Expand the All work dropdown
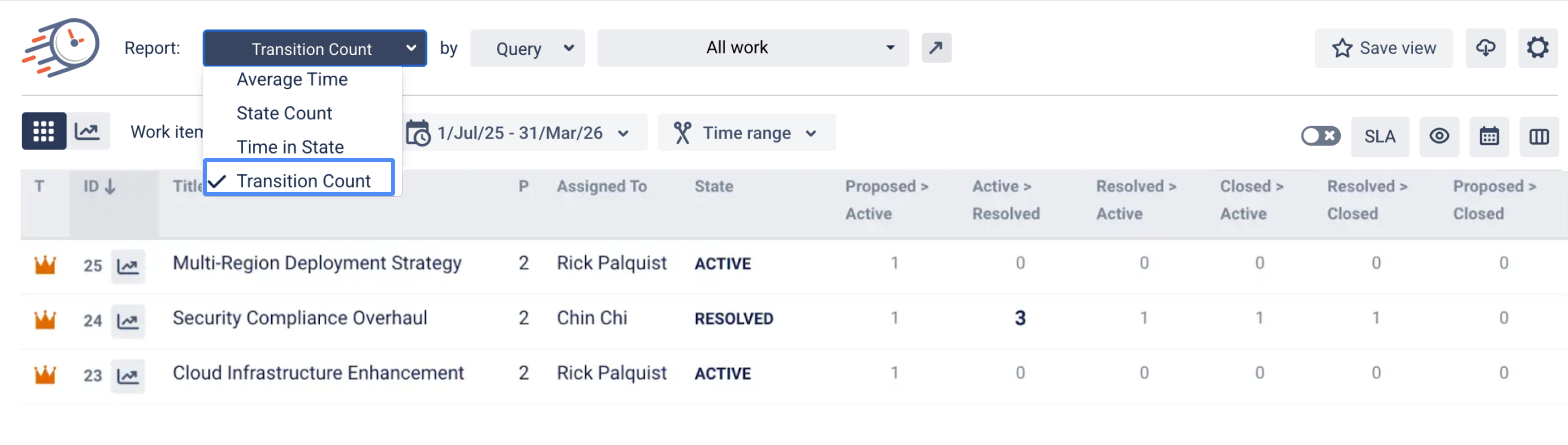The height and width of the screenshot is (445, 1568). tap(753, 48)
